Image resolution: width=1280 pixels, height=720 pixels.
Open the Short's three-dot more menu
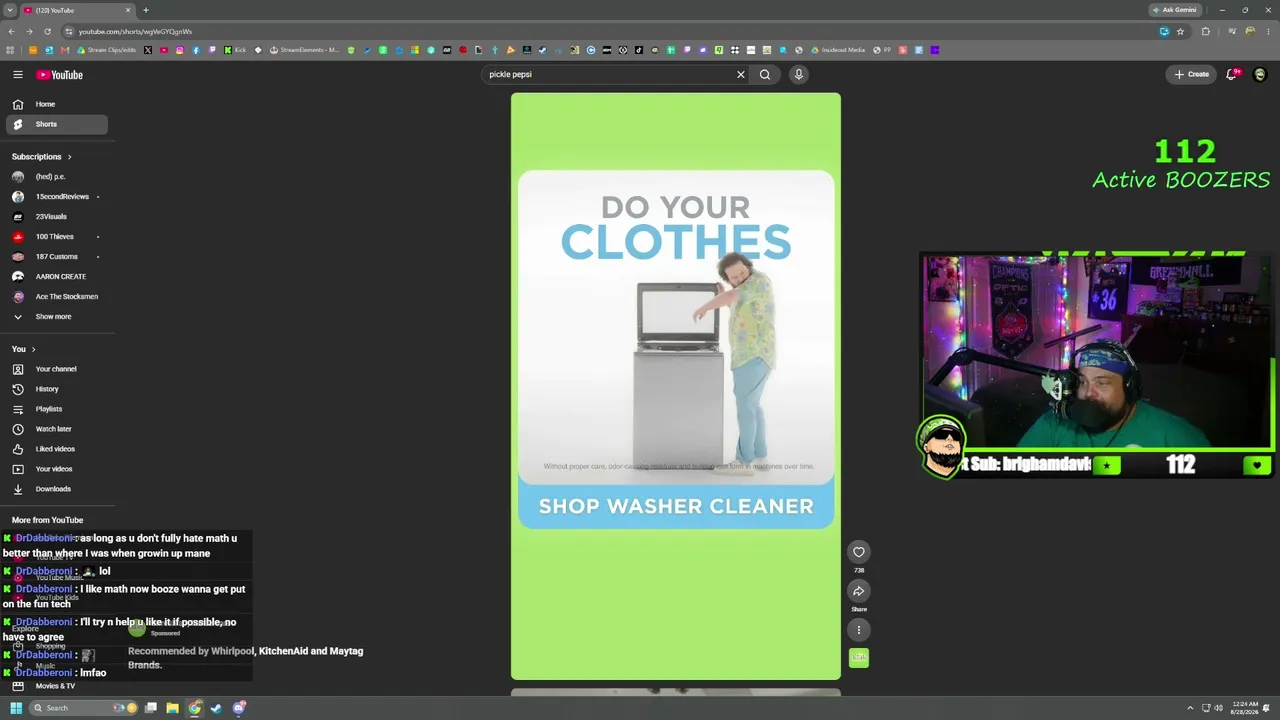pyautogui.click(x=859, y=630)
